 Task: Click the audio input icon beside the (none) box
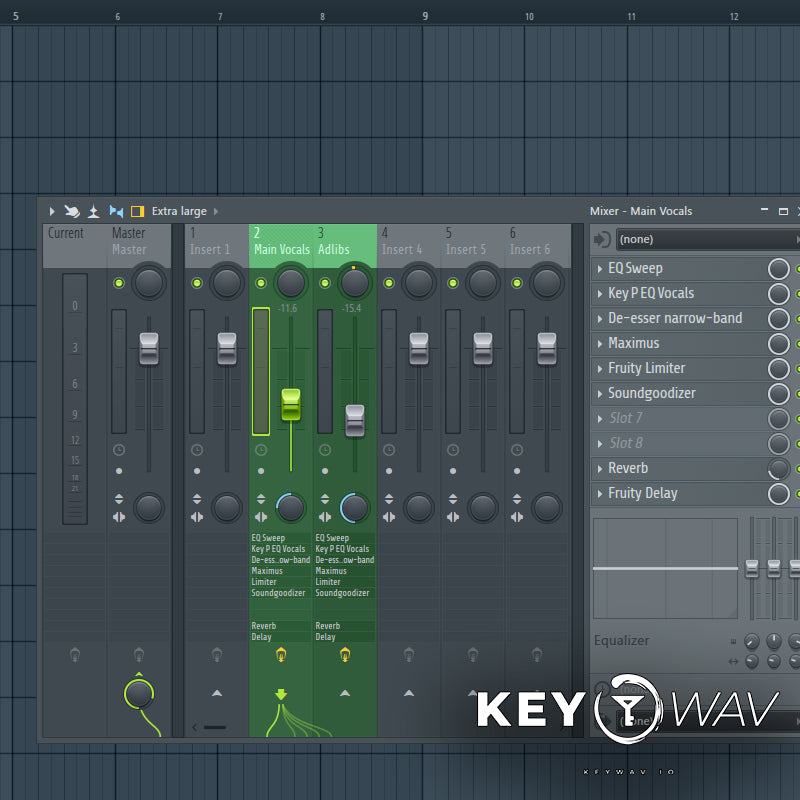point(601,239)
